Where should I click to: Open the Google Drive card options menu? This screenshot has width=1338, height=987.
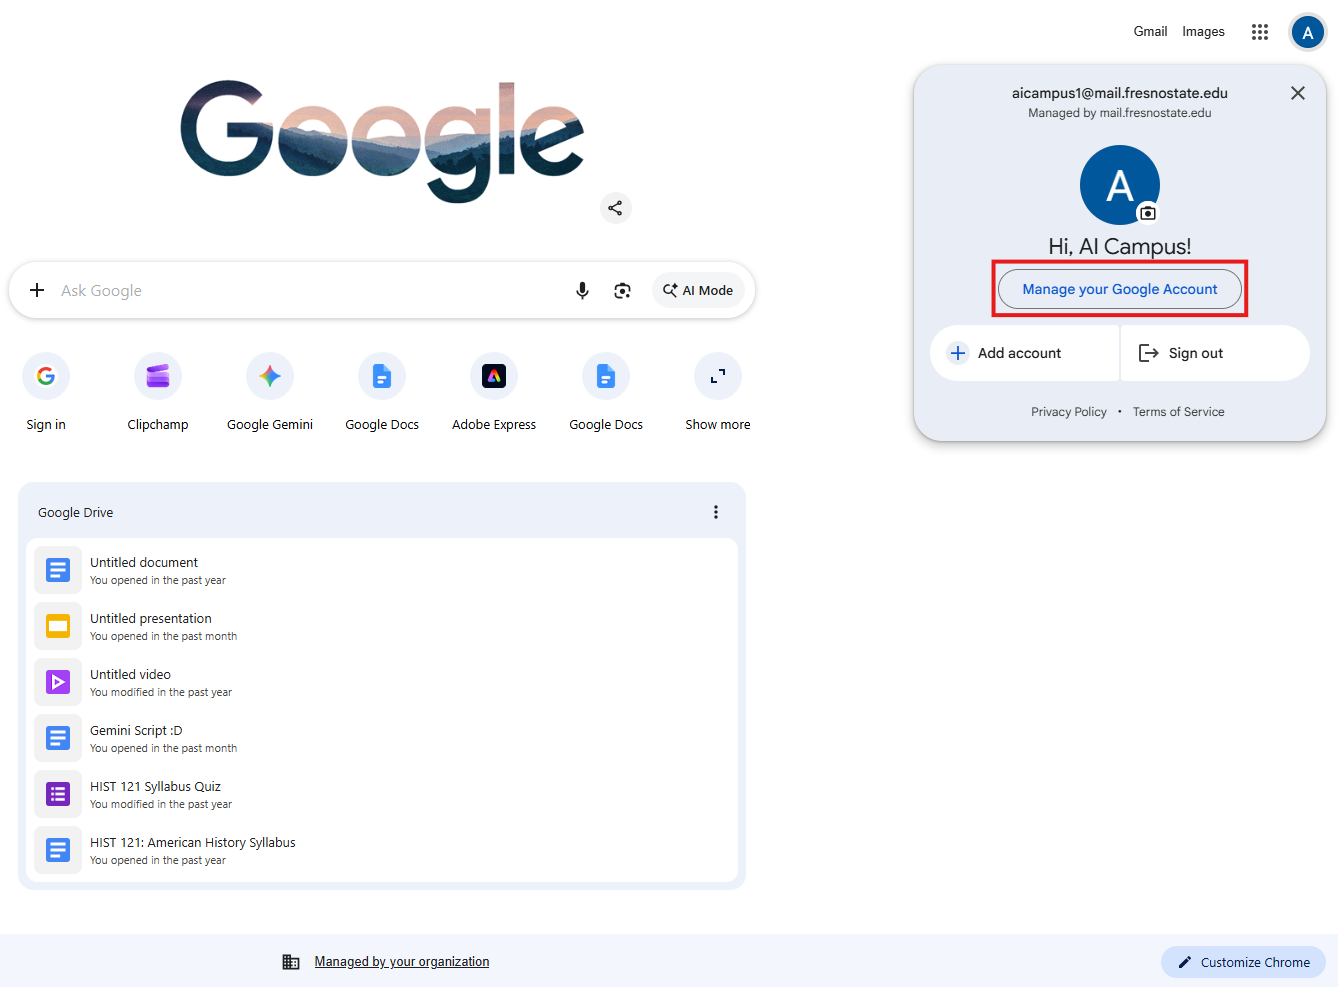pos(716,512)
